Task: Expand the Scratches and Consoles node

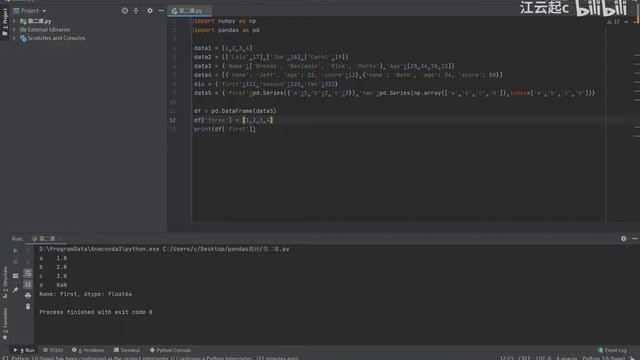Action: (x=14, y=38)
